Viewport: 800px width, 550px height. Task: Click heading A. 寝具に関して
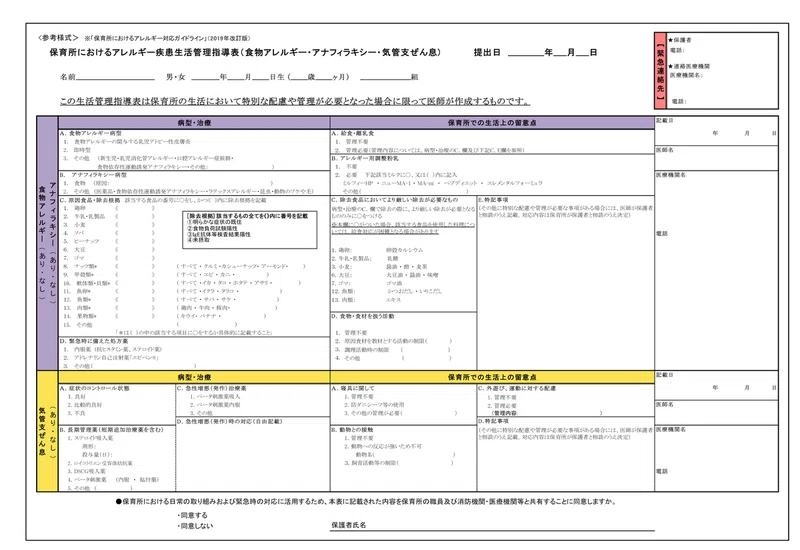(353, 388)
